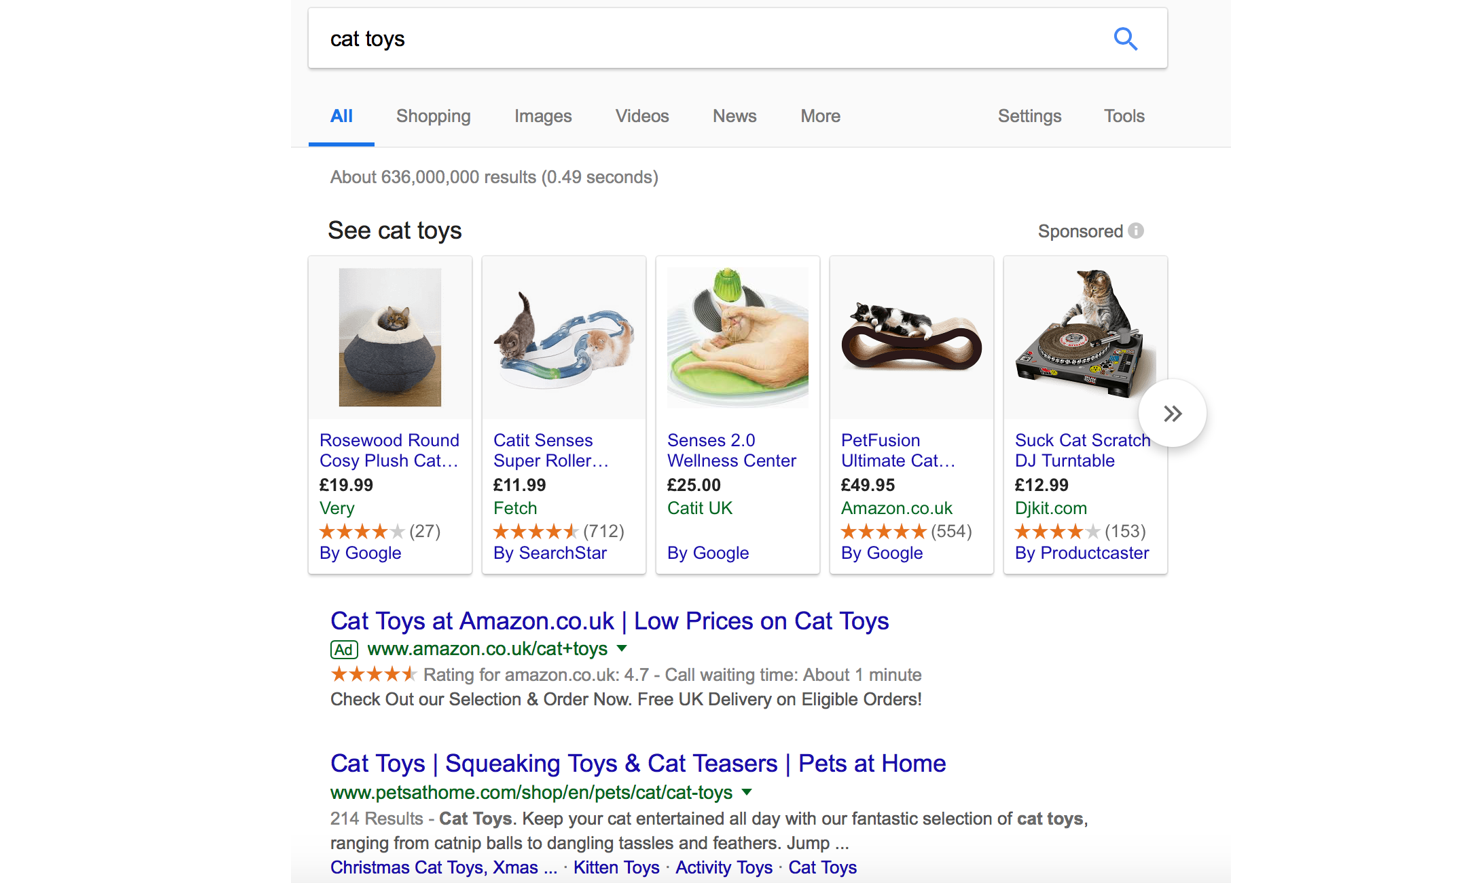Open the Videos tab
Screen dimensions: 1478x883
tap(642, 116)
